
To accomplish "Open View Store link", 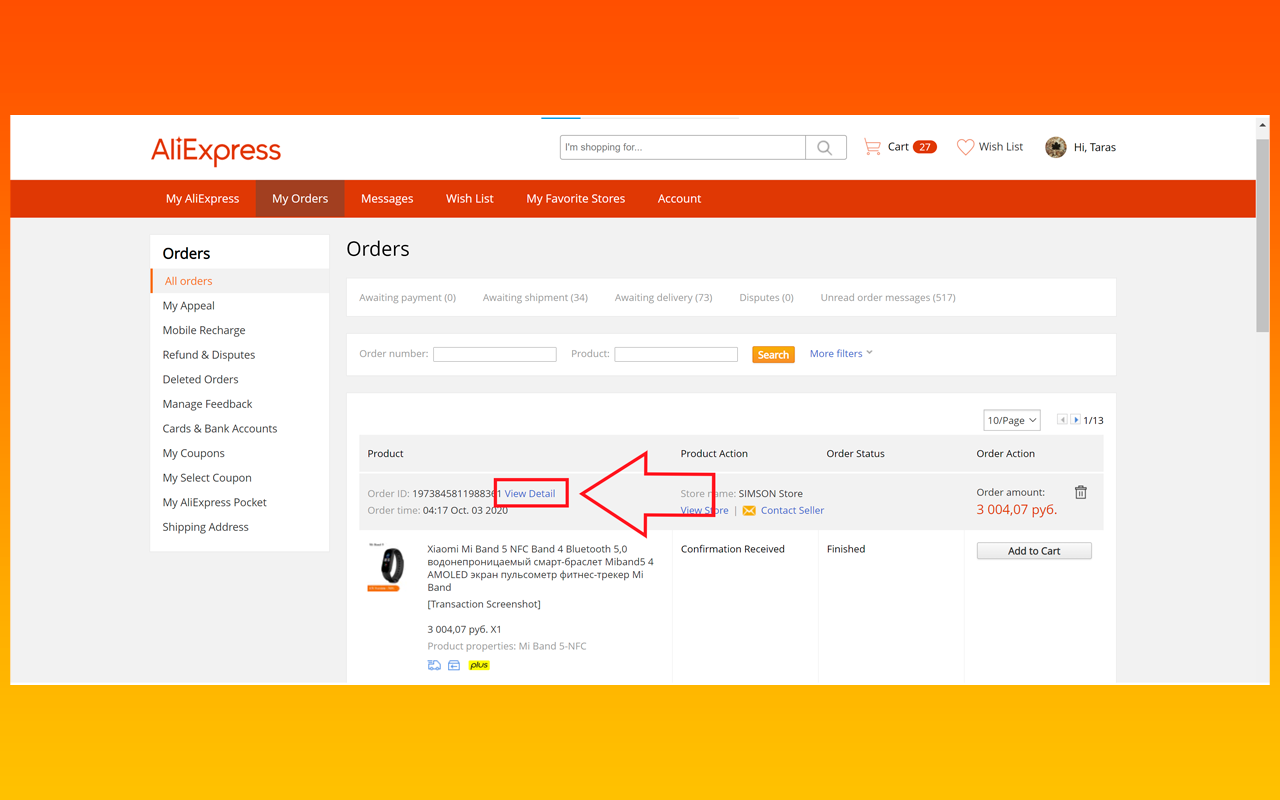I will point(704,510).
